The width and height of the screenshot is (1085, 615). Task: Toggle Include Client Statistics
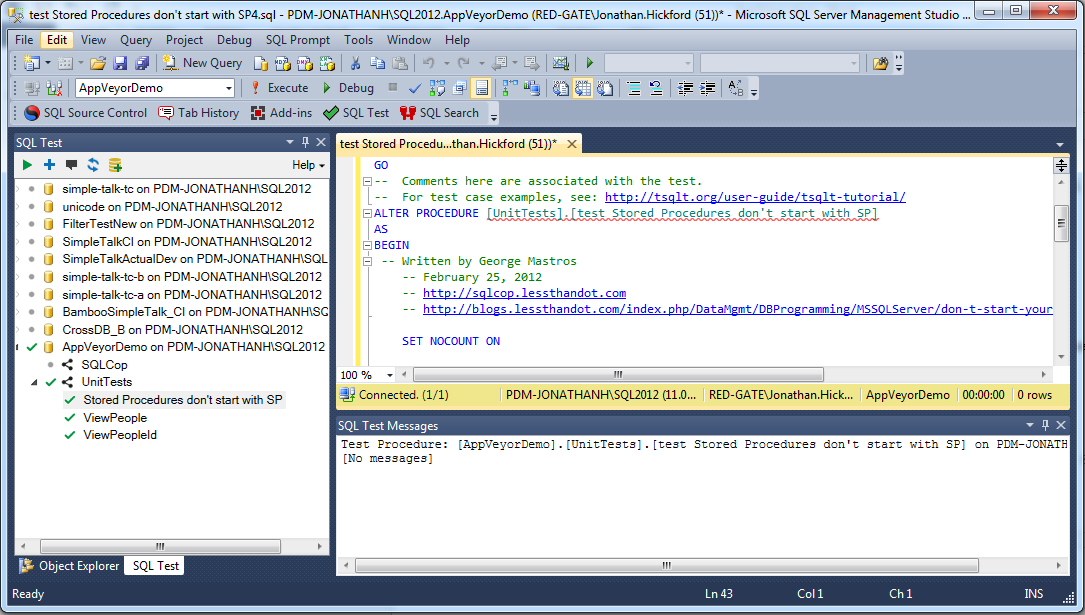pos(532,88)
